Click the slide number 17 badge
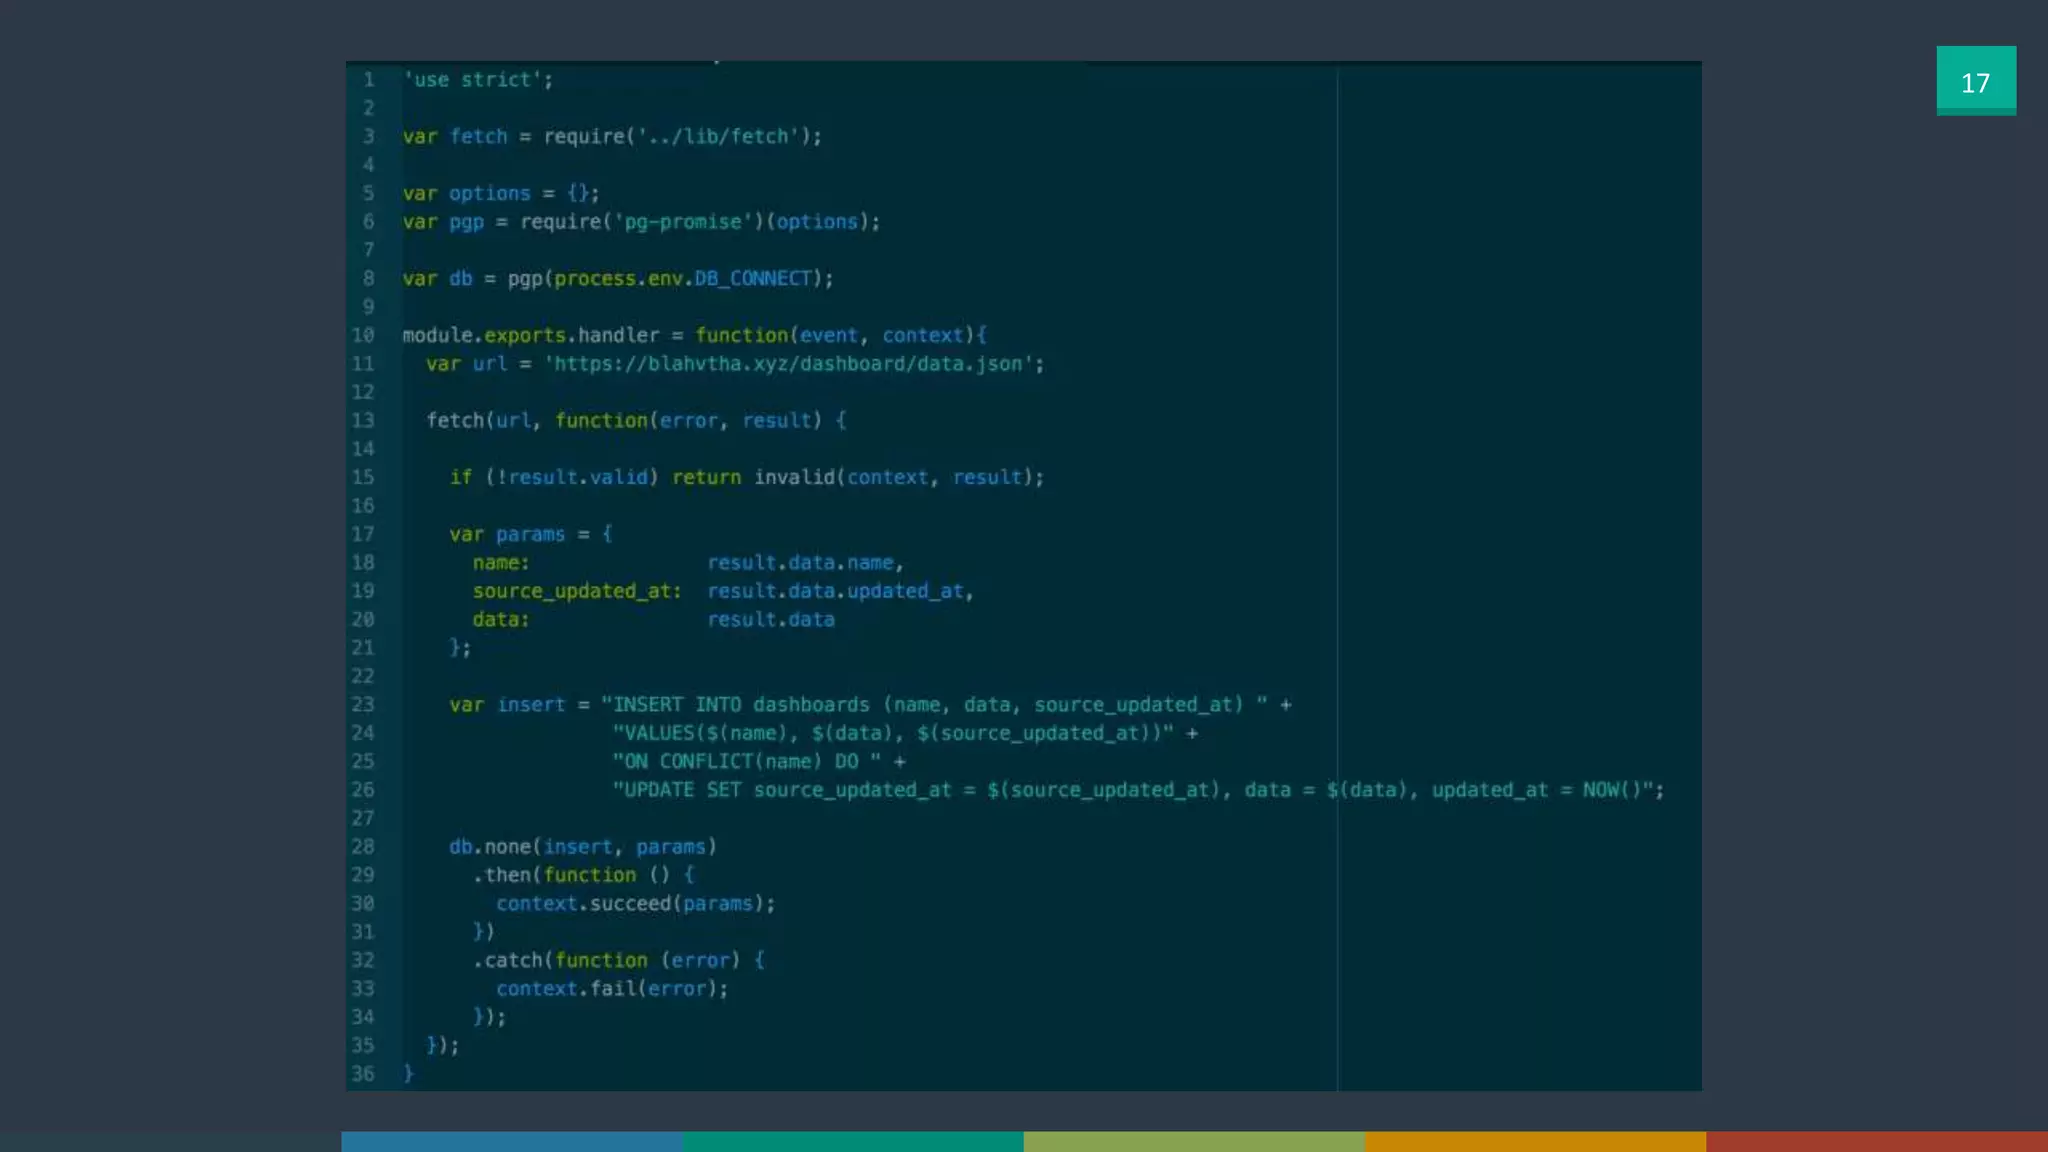The width and height of the screenshot is (2048, 1152). (1975, 81)
